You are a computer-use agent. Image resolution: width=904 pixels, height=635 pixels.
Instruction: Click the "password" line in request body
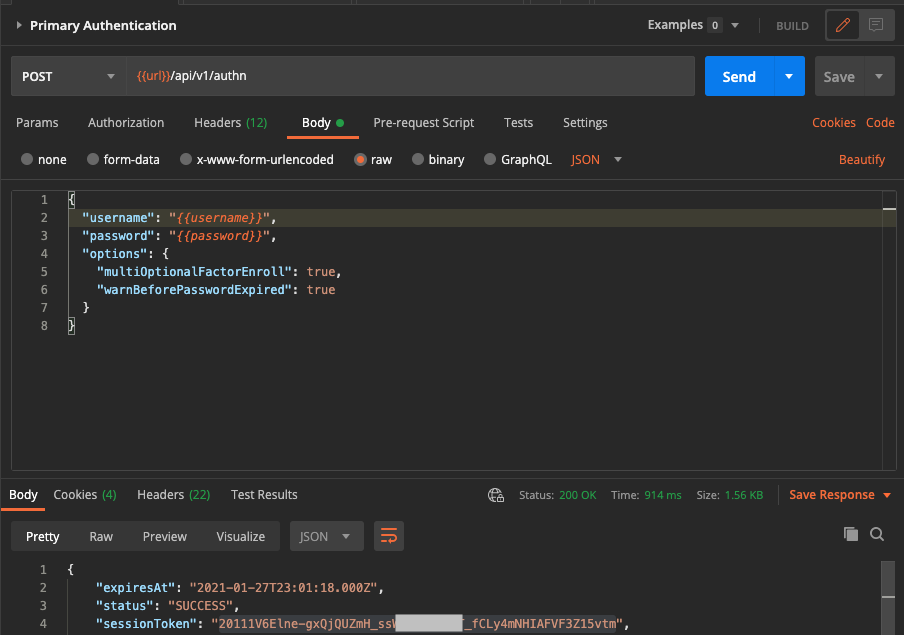click(x=179, y=236)
